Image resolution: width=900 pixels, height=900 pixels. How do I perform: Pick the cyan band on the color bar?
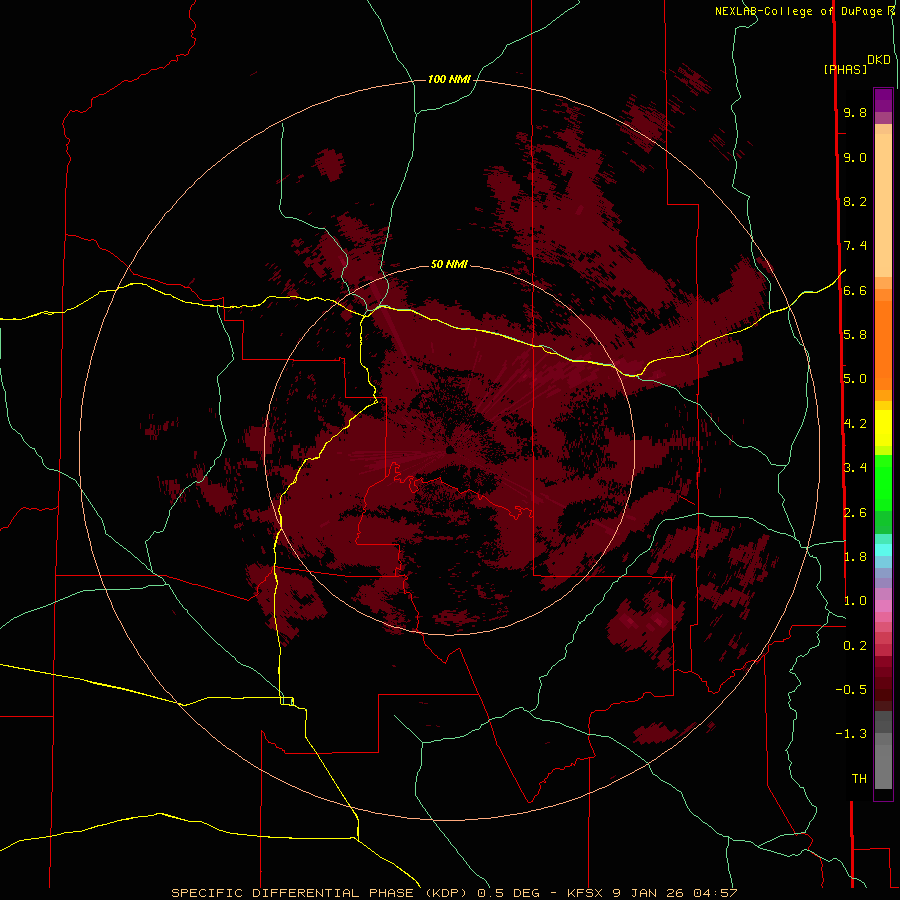coord(883,549)
